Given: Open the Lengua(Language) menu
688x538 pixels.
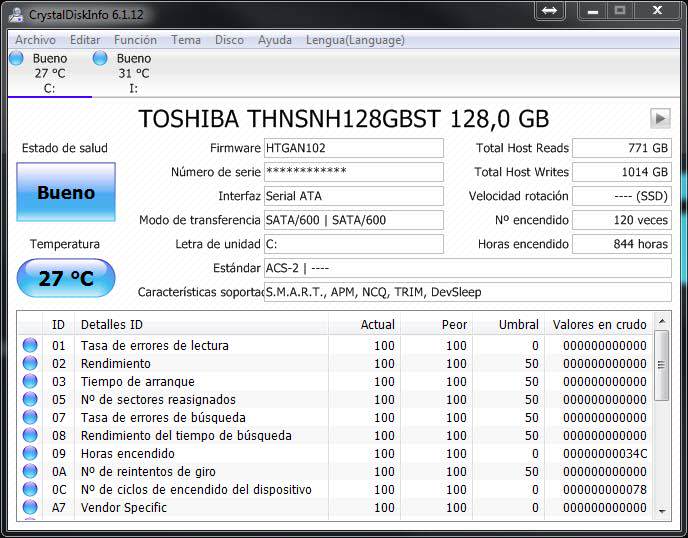Looking at the screenshot, I should coord(355,40).
